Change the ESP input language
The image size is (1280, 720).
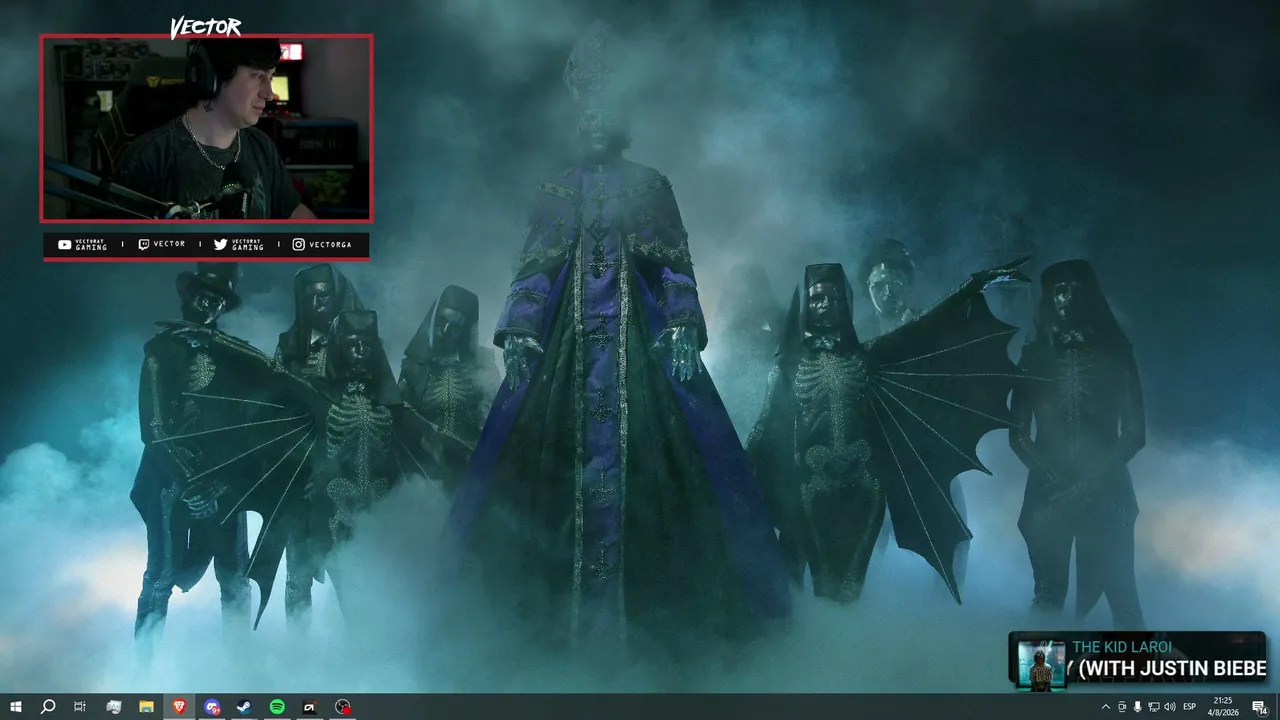coord(1190,707)
